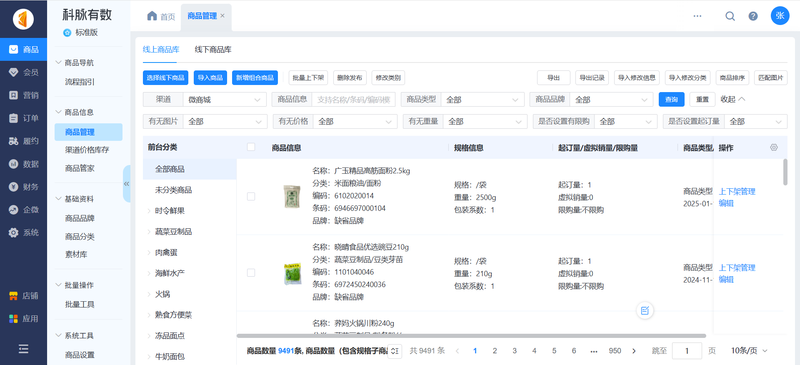Open the 系统 system settings module
Screen dimensions: 800x365
click(x=23, y=232)
